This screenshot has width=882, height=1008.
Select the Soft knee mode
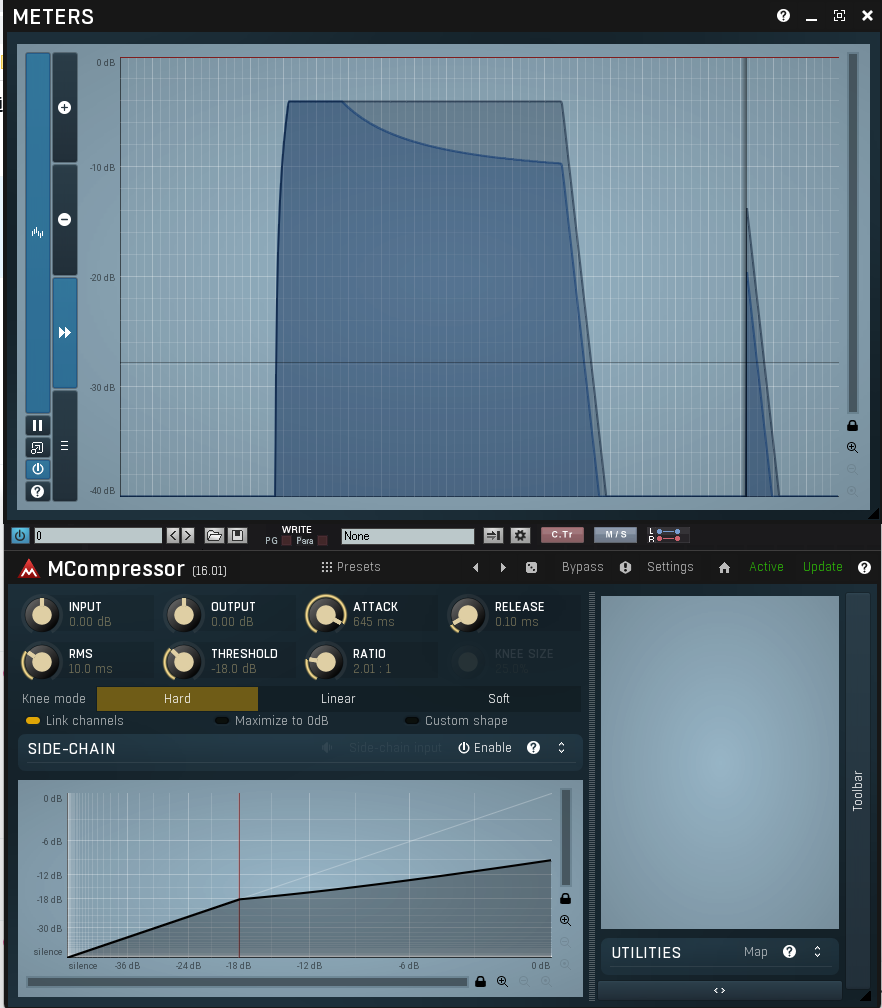[x=498, y=699]
